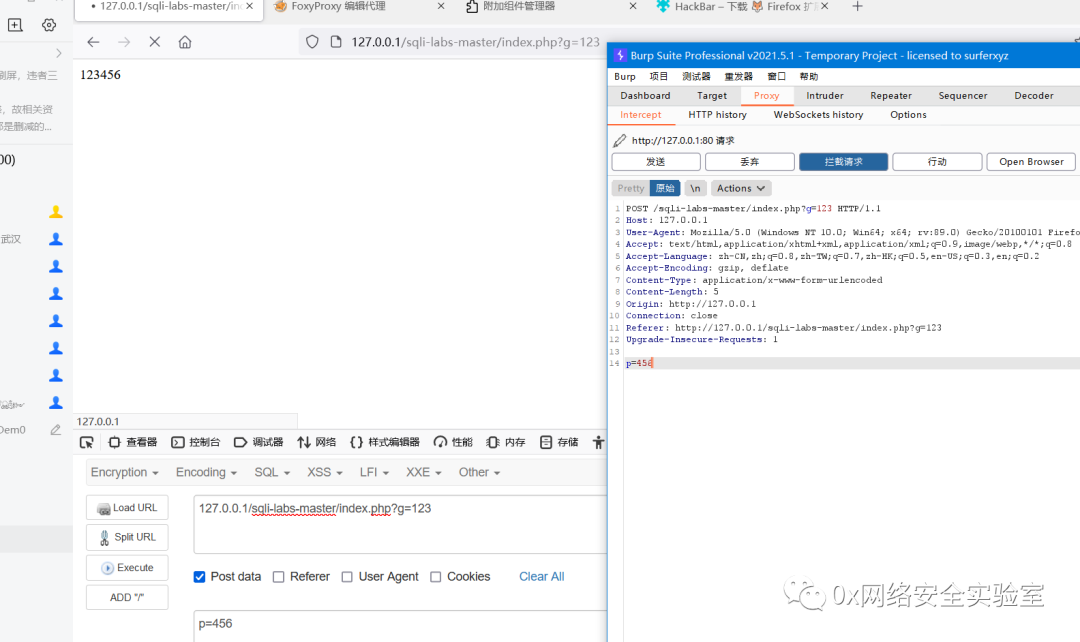Click in the post data p=456 field

click(400, 625)
